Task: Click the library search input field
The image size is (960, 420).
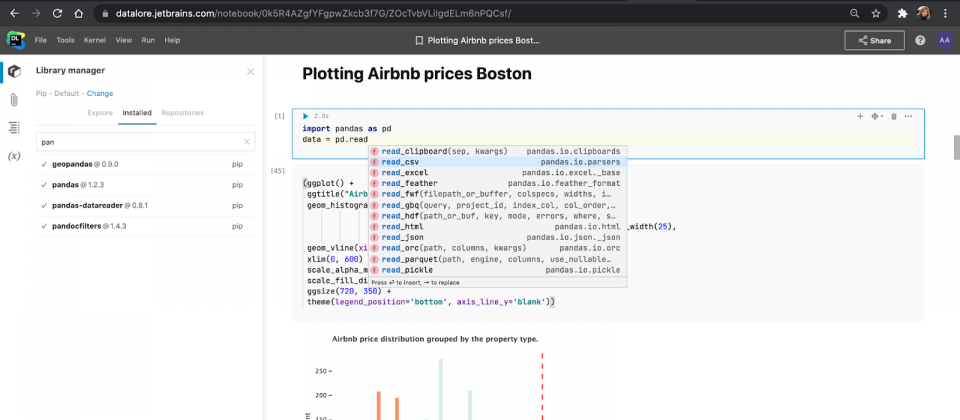Action: [x=146, y=142]
